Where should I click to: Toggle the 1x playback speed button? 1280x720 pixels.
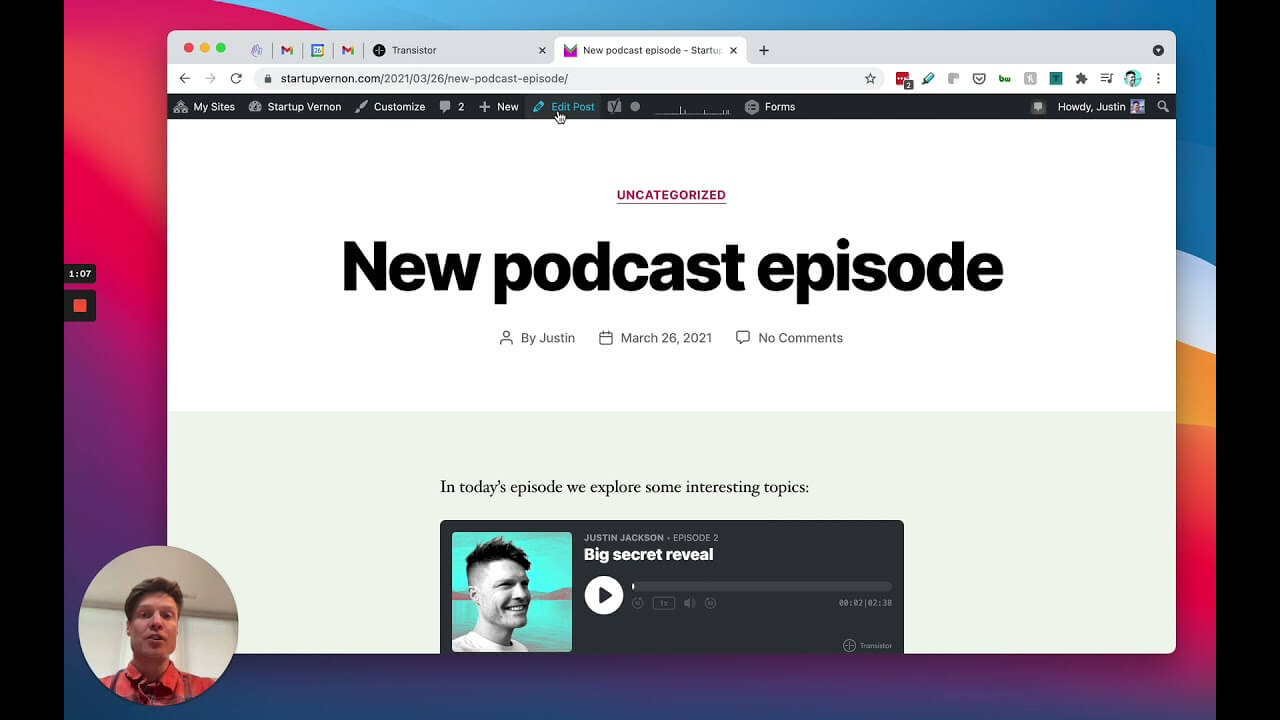(663, 603)
